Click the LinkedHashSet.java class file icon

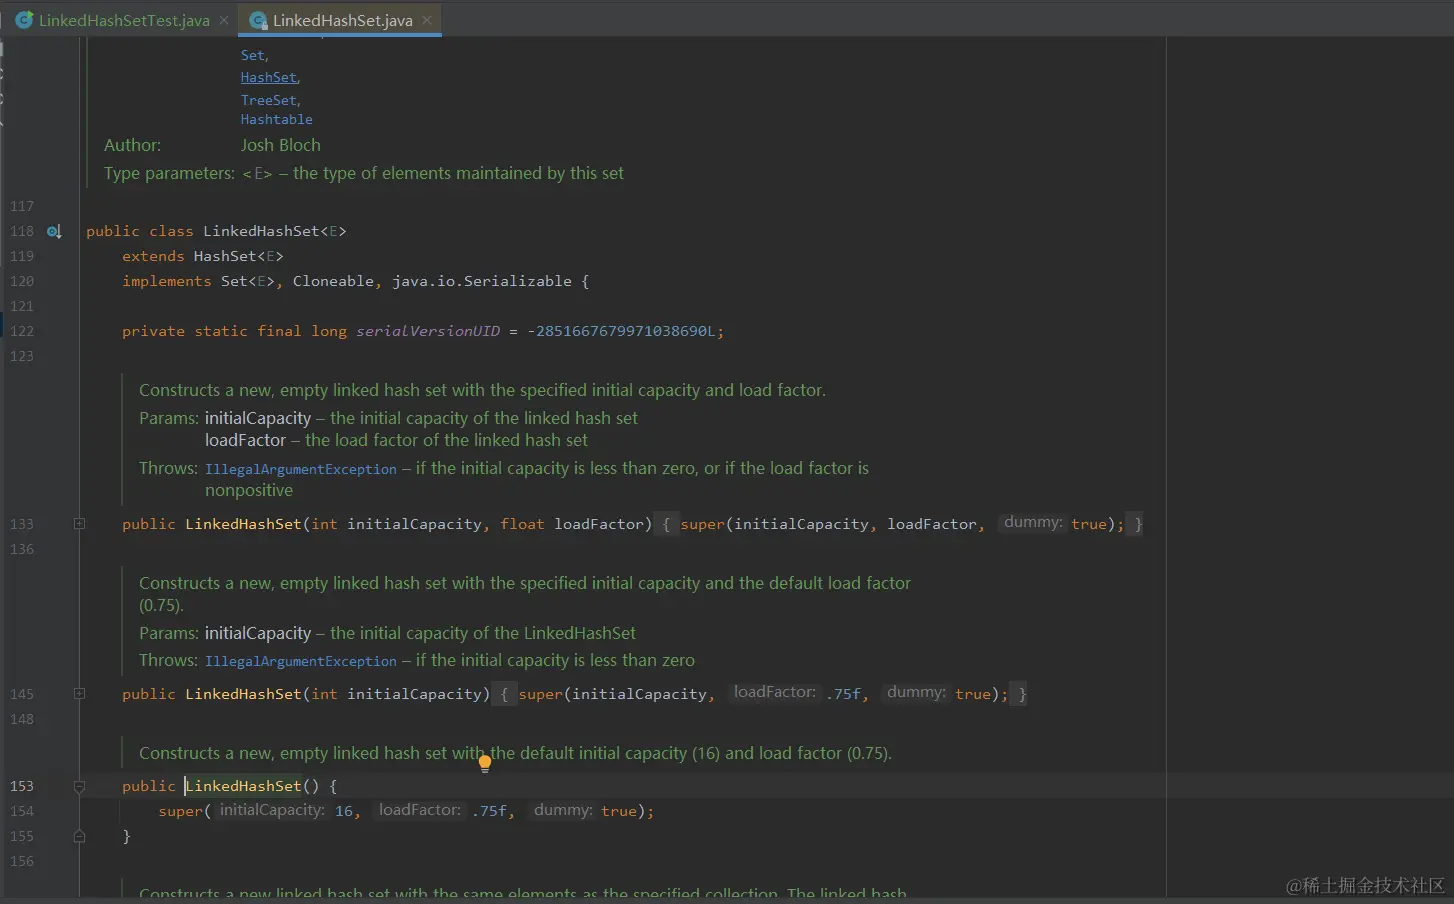(259, 20)
